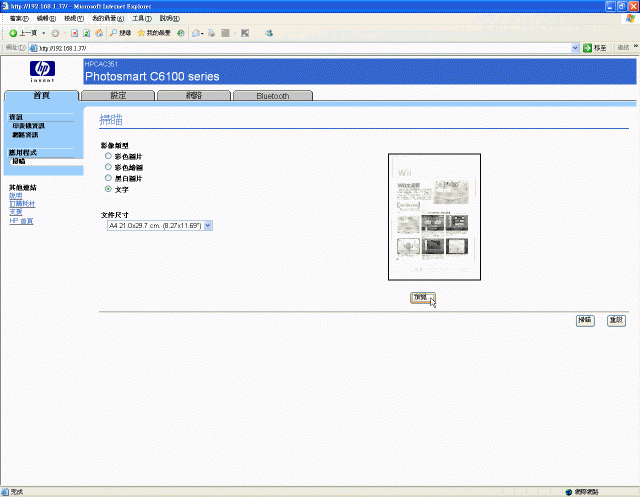Viewport: 640px width, 497px height.
Task: Click the 連結 Links toolbar label
Action: 623,48
